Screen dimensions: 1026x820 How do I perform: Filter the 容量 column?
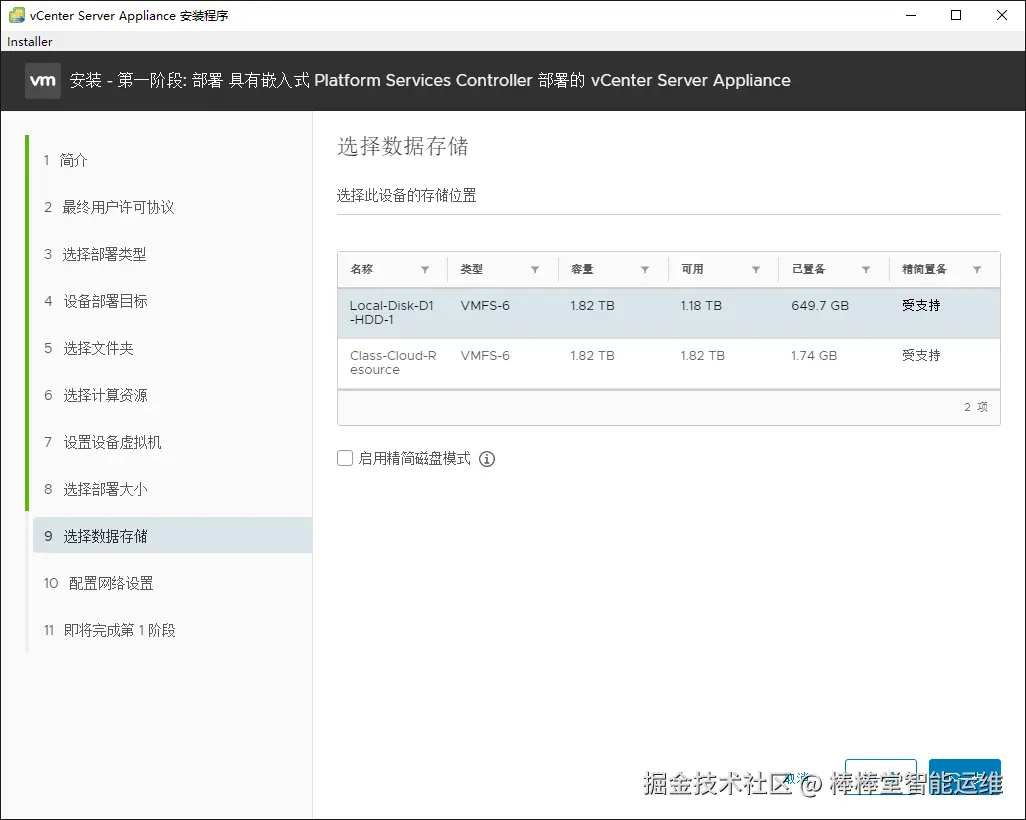[645, 270]
